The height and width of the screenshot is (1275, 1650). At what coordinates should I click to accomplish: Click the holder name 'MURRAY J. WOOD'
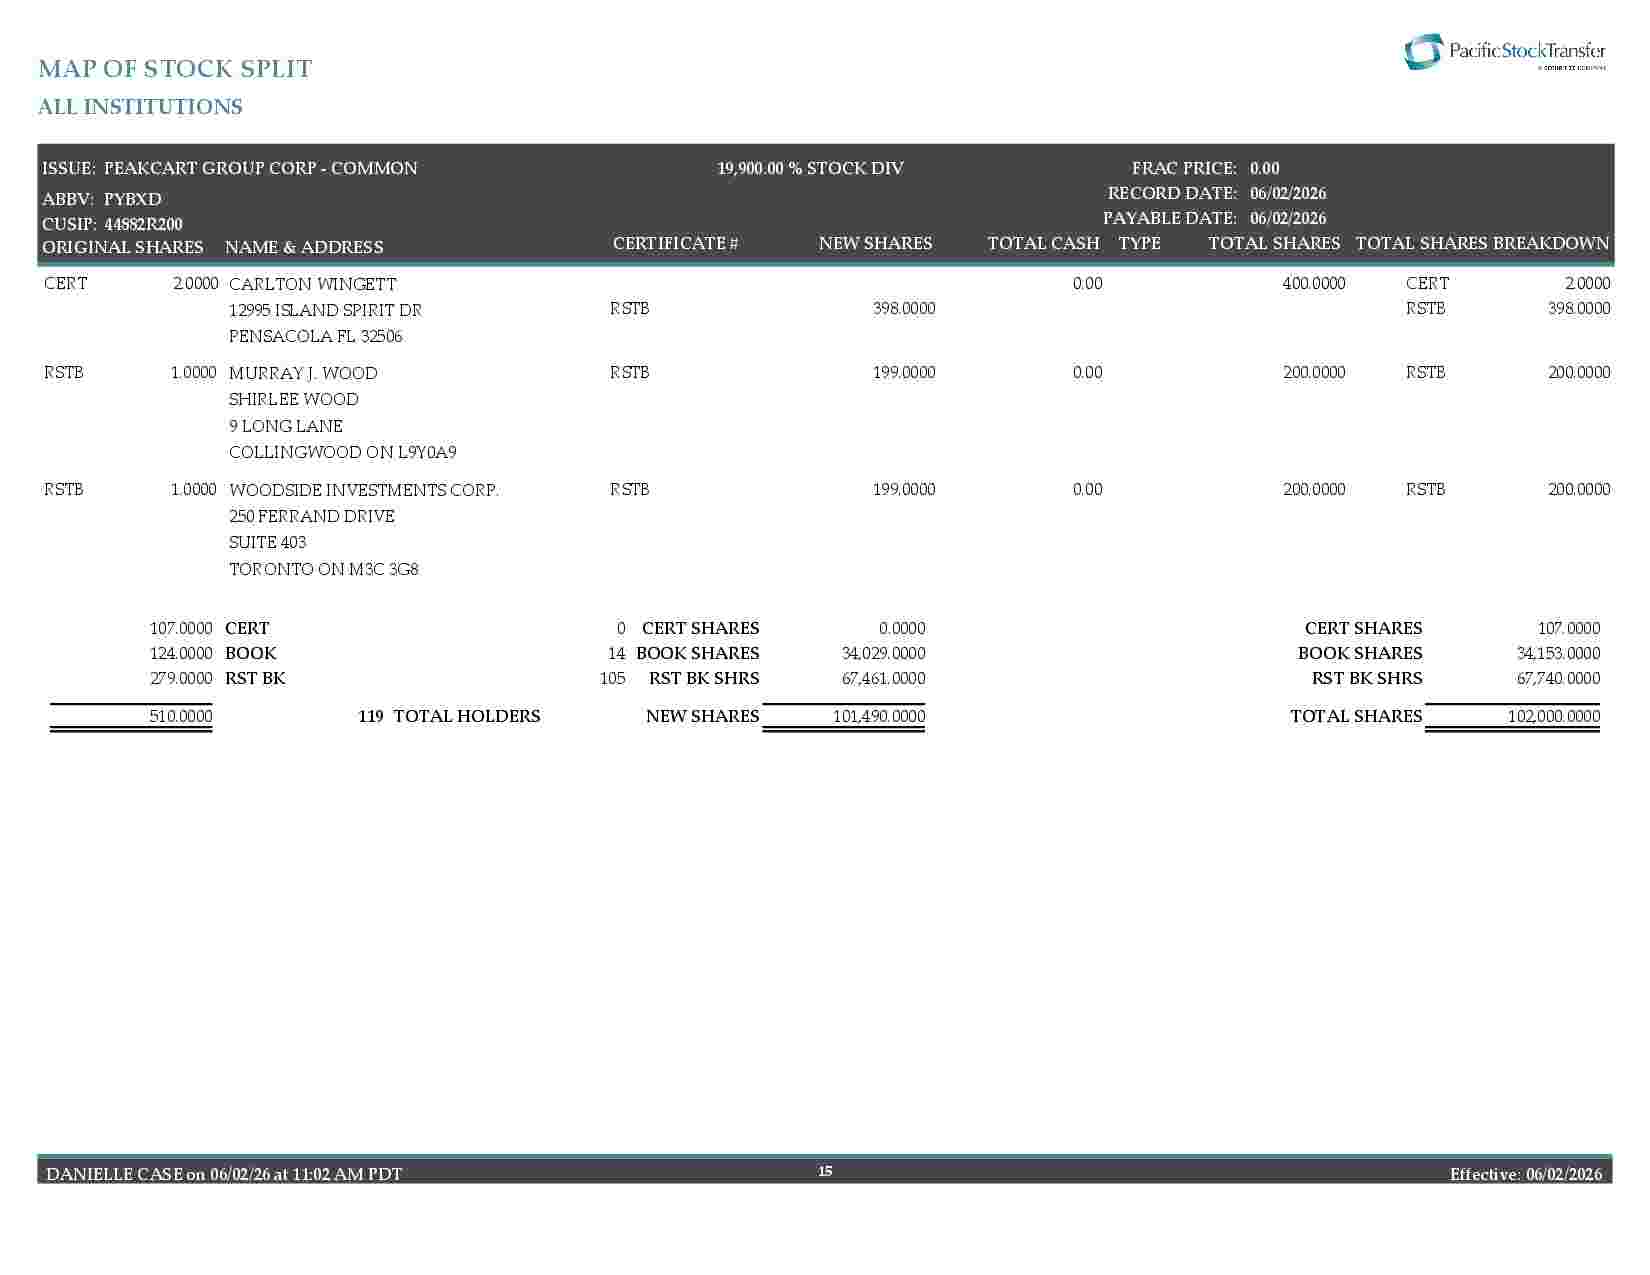click(304, 373)
